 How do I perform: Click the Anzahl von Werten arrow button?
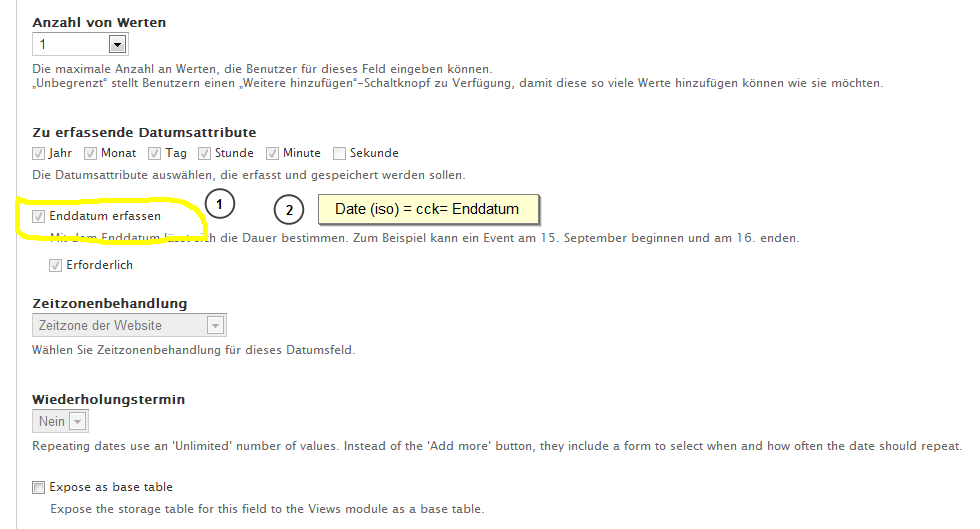[x=117, y=44]
